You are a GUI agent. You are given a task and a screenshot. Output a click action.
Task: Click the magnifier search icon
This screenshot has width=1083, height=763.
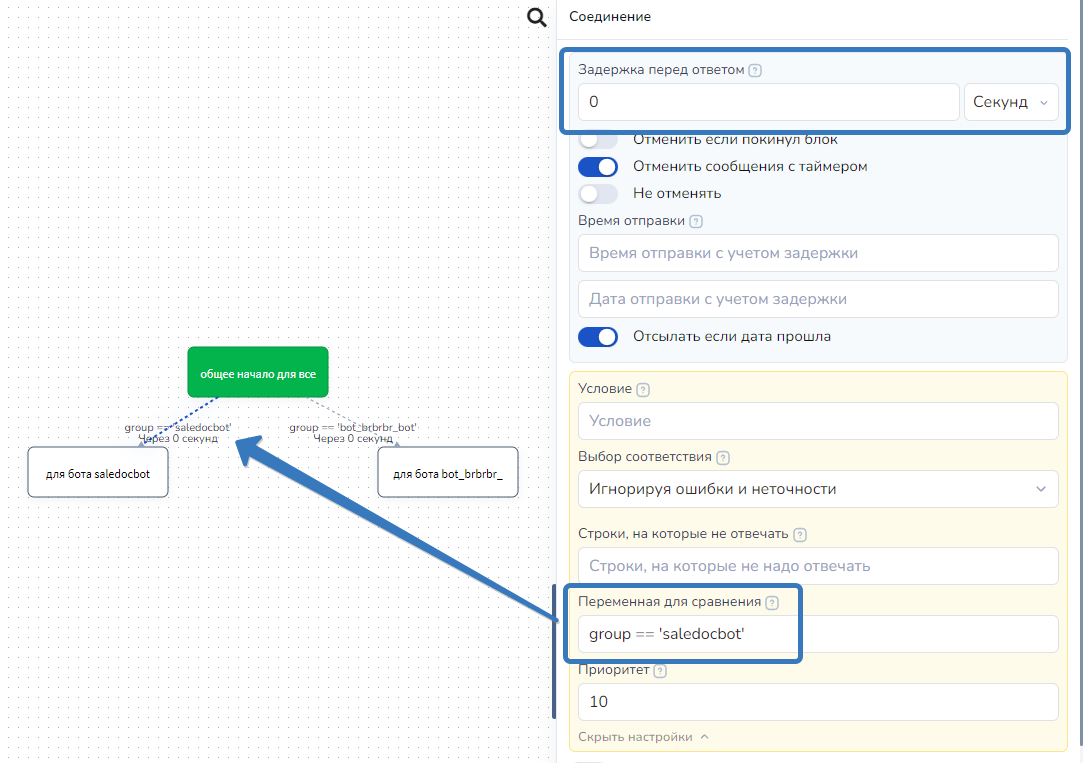click(x=537, y=17)
